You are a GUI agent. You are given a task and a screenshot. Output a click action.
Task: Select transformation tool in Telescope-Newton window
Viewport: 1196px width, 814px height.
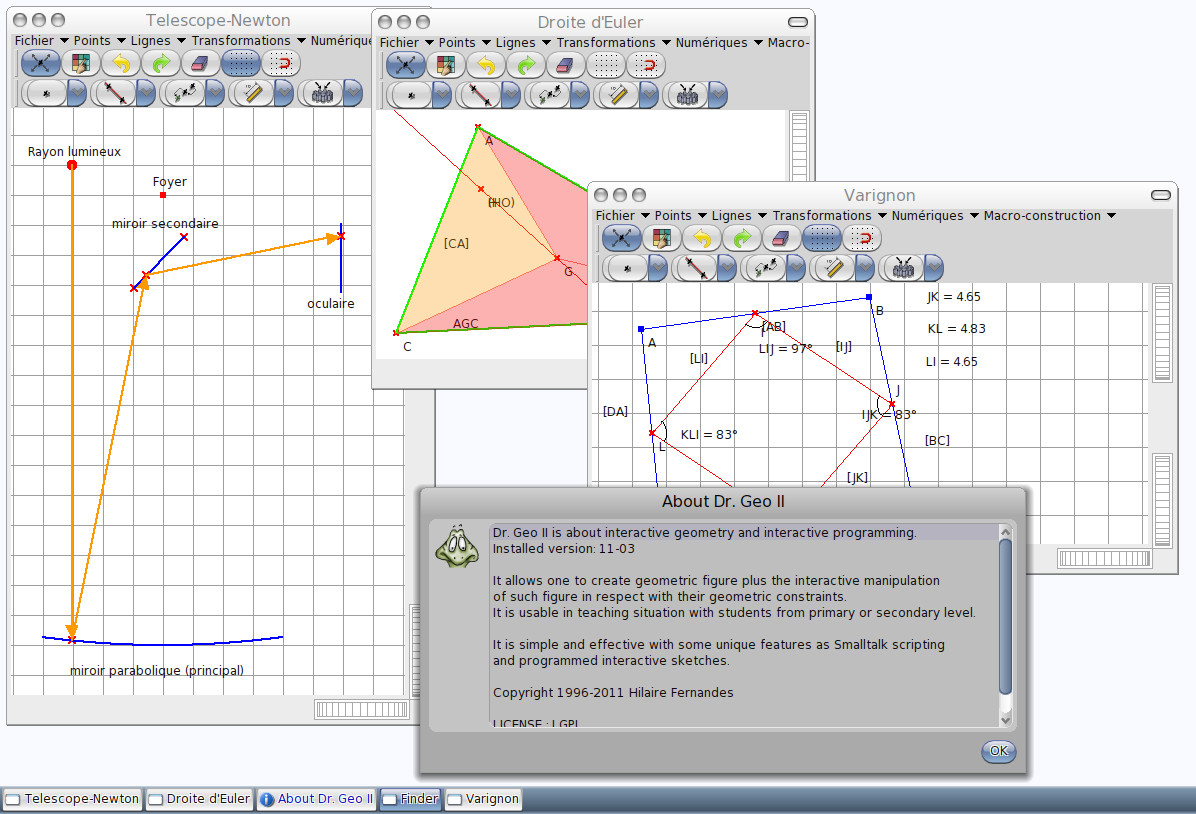[x=184, y=94]
